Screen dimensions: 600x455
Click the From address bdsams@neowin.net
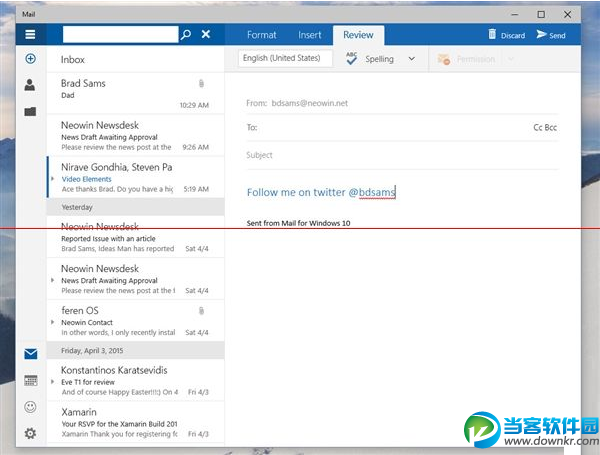tap(310, 103)
